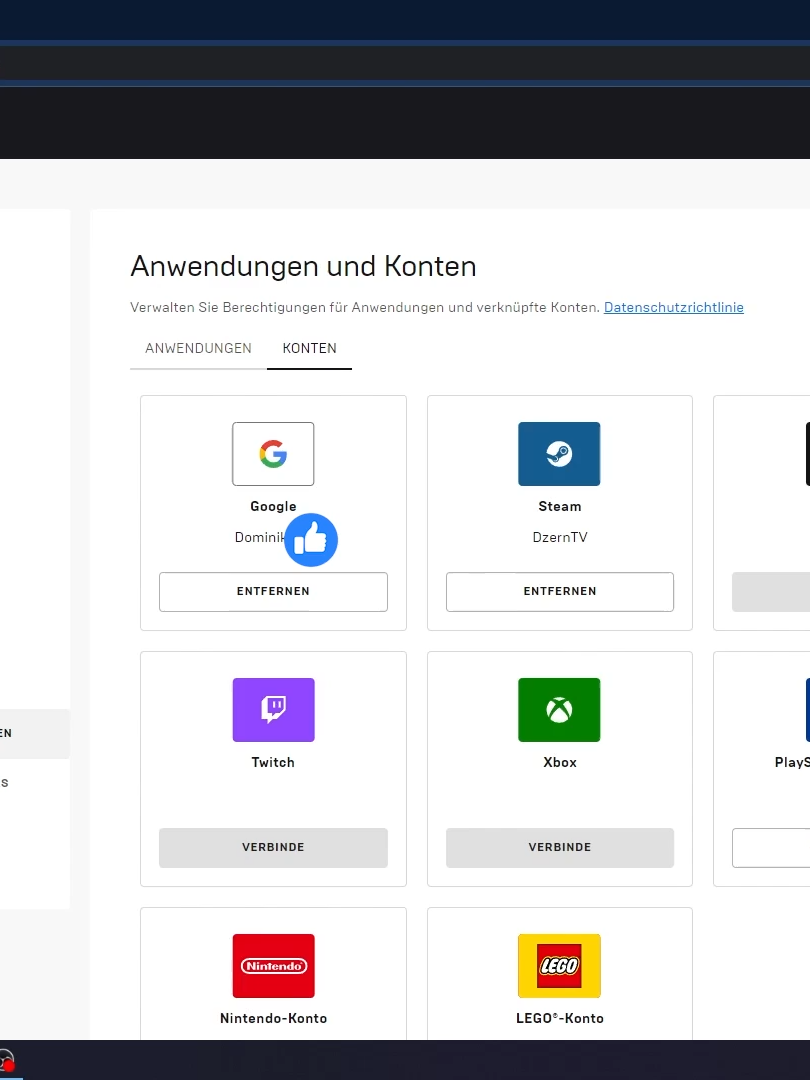Open the Datenschutzrichtlinie link

coord(674,307)
